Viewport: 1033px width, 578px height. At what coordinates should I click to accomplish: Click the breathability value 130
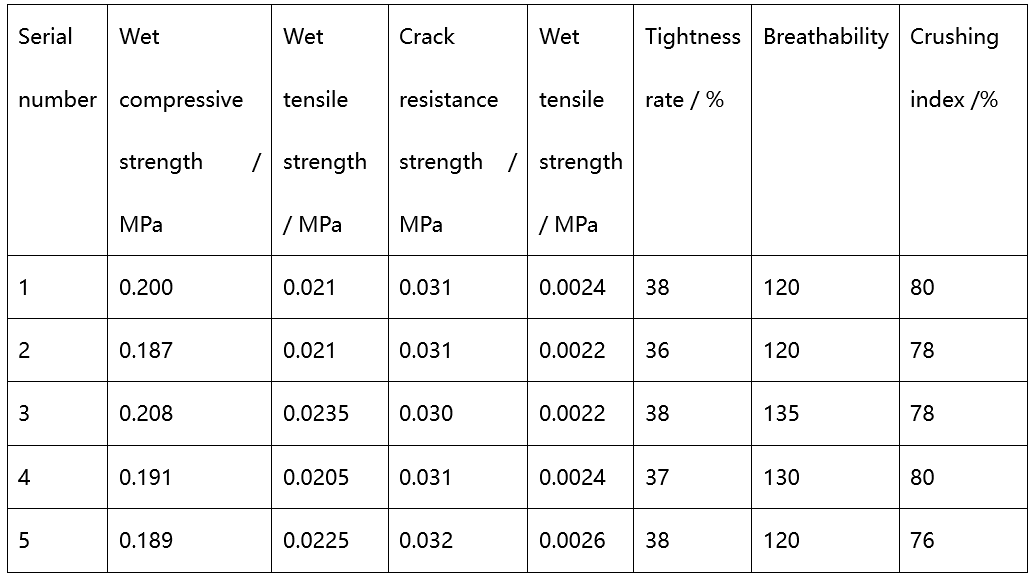pyautogui.click(x=781, y=478)
